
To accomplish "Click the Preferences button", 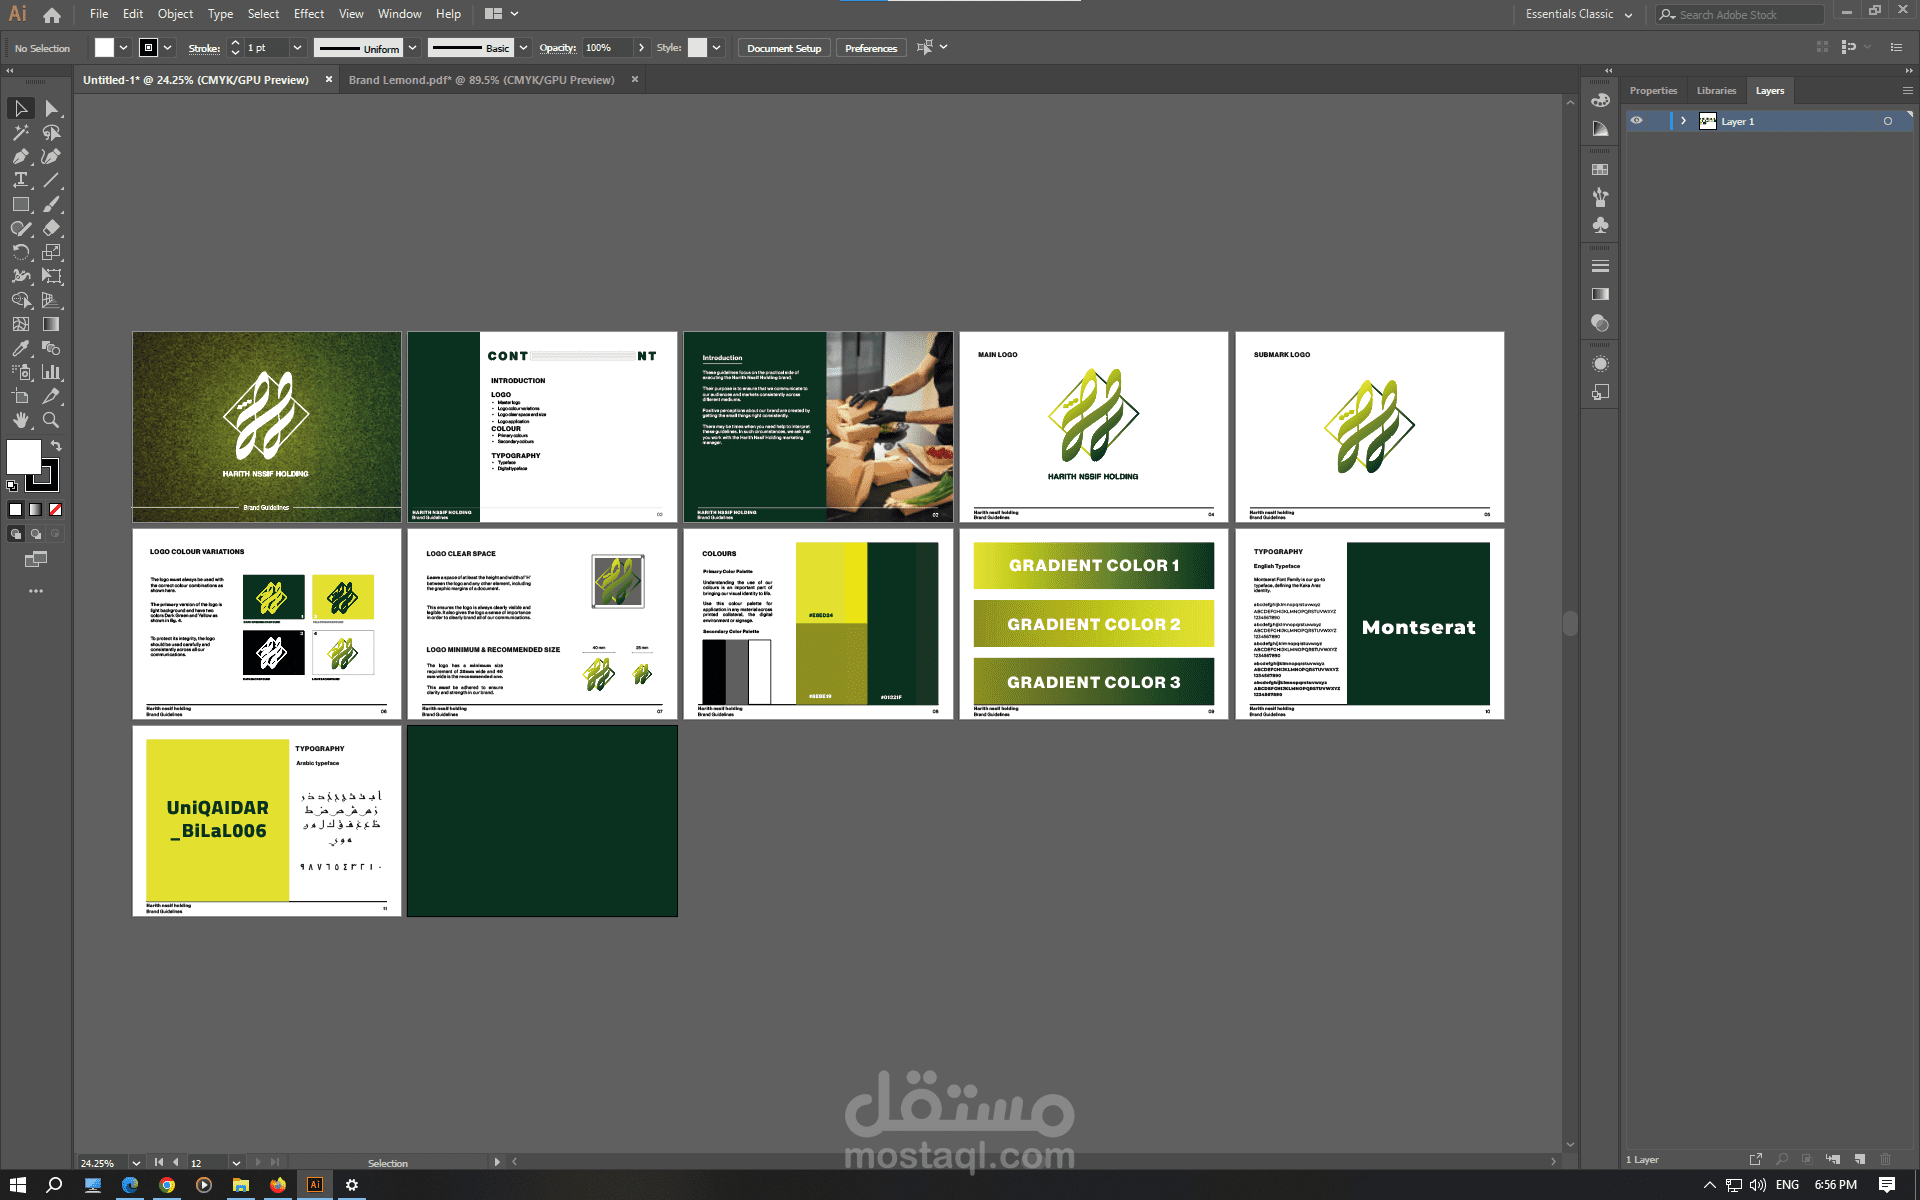I will point(870,48).
